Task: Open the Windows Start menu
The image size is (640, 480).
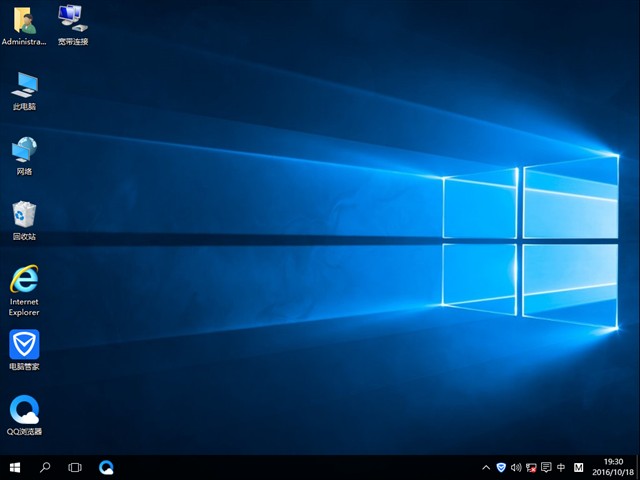Action: point(15,467)
